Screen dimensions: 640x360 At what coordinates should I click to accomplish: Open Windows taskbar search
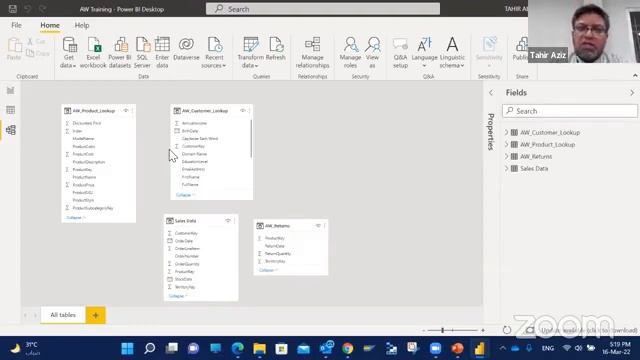149,348
